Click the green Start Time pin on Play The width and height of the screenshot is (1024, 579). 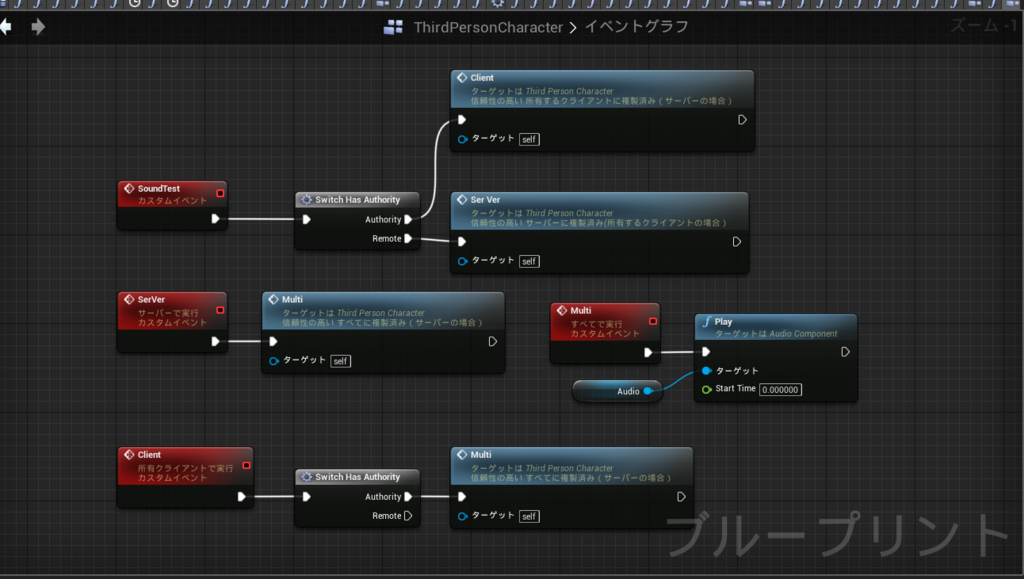pos(707,390)
